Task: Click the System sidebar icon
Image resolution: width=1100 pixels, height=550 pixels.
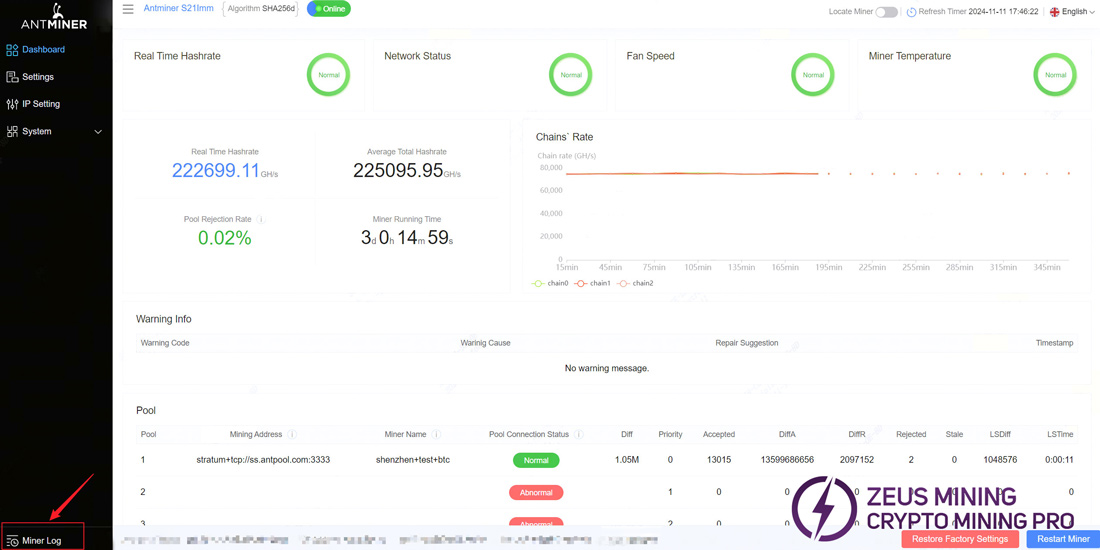Action: 12,131
